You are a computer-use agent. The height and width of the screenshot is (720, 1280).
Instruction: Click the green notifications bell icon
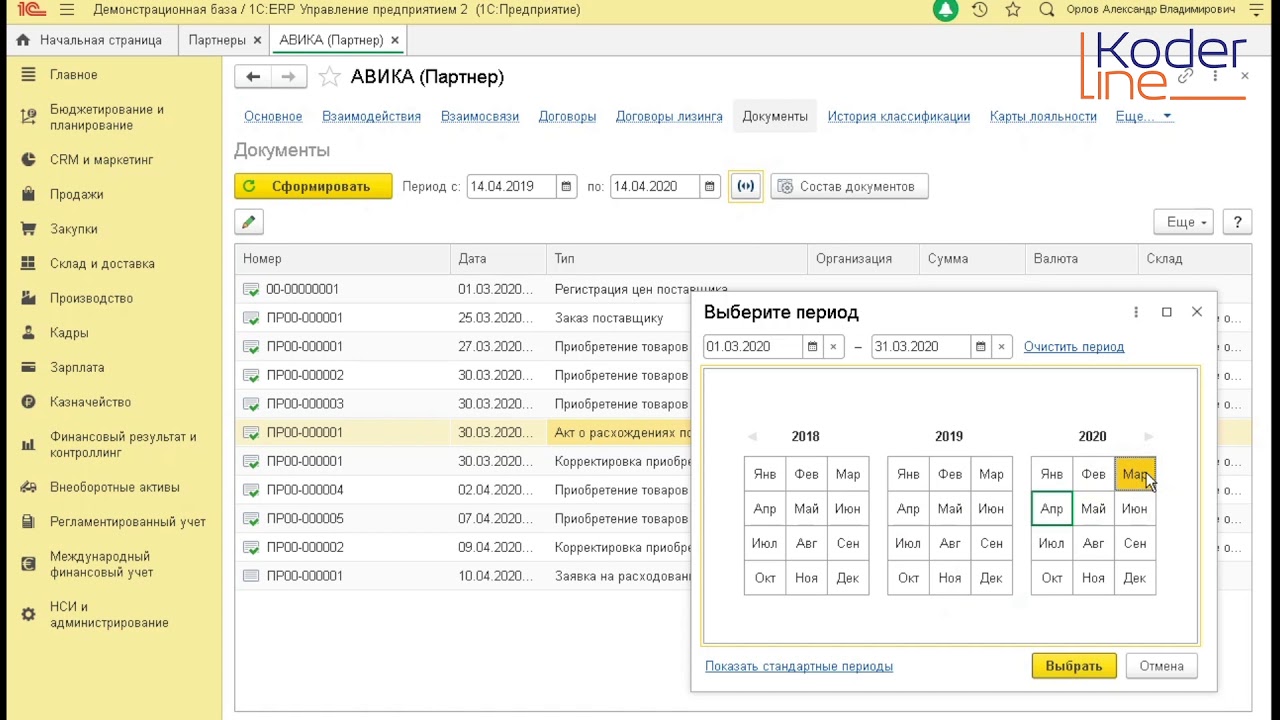[x=945, y=10]
